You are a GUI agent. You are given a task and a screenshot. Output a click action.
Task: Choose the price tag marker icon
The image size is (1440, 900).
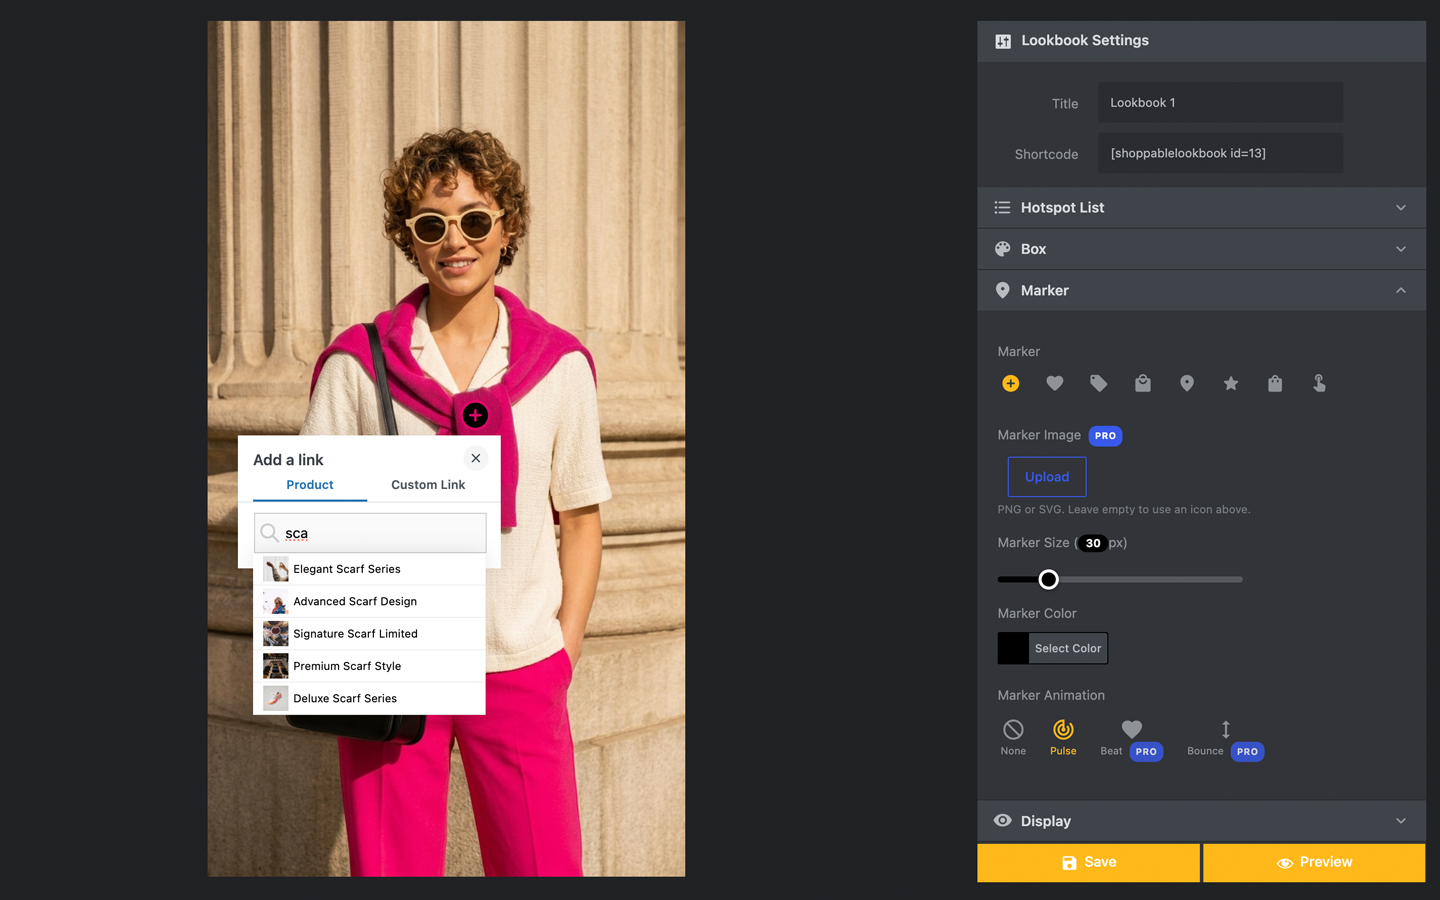click(1098, 383)
